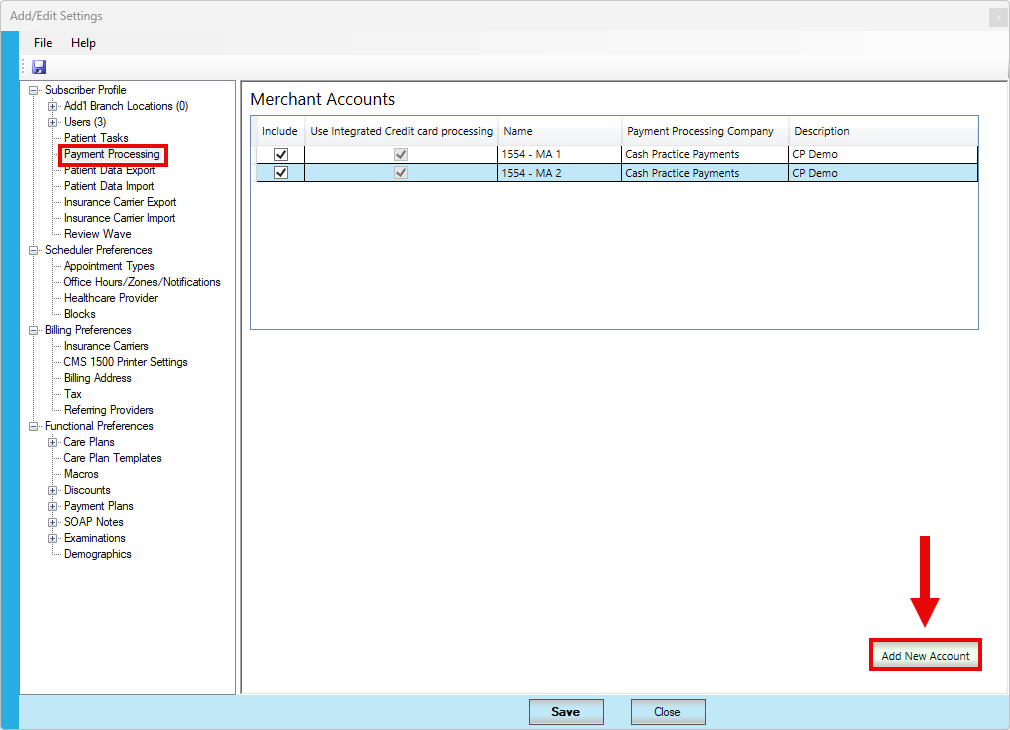This screenshot has width=1010, height=730.
Task: Open Care Plan Templates settings
Action: (x=112, y=458)
